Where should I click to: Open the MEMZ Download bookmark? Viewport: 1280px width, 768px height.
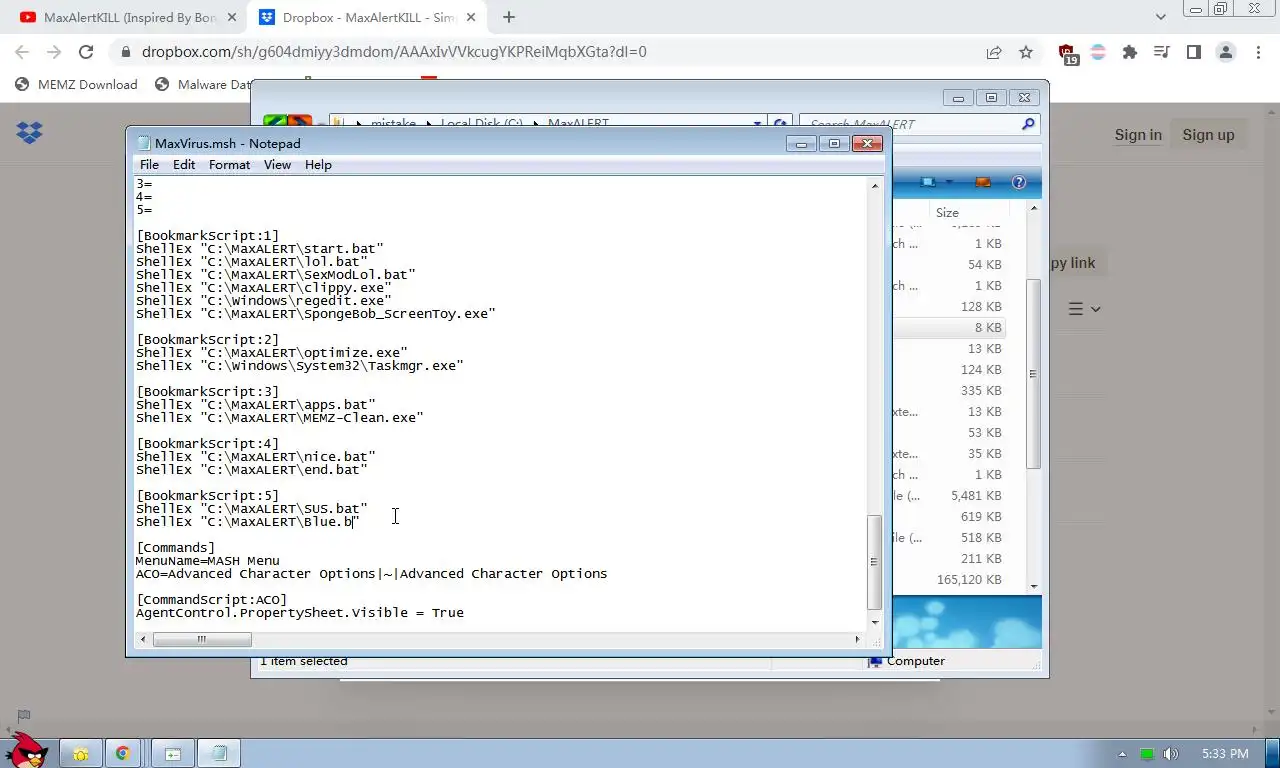click(76, 85)
